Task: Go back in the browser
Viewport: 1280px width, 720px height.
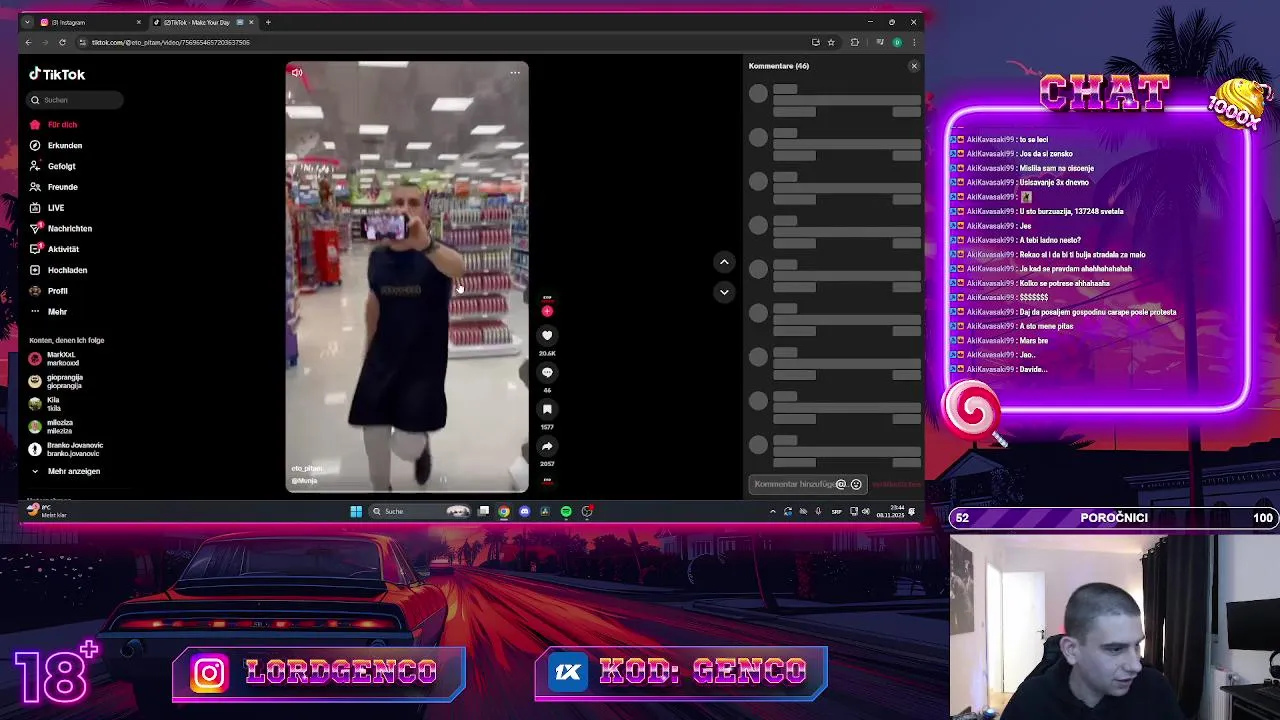Action: pyautogui.click(x=28, y=42)
